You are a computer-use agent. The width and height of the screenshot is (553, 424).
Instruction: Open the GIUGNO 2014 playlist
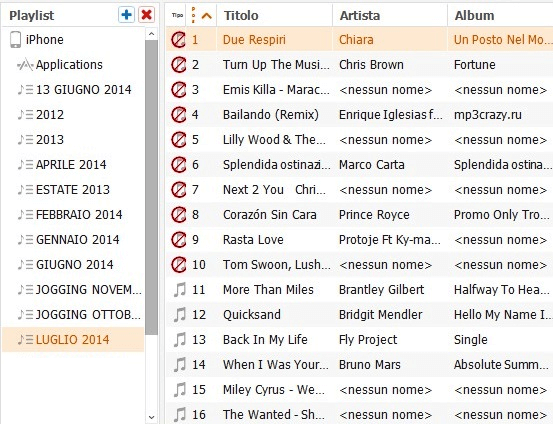(74, 265)
